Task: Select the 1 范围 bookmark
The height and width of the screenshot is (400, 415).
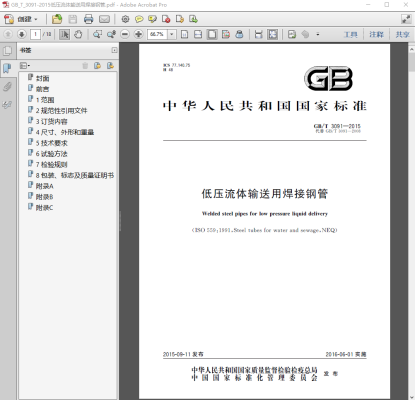Action: [x=45, y=100]
